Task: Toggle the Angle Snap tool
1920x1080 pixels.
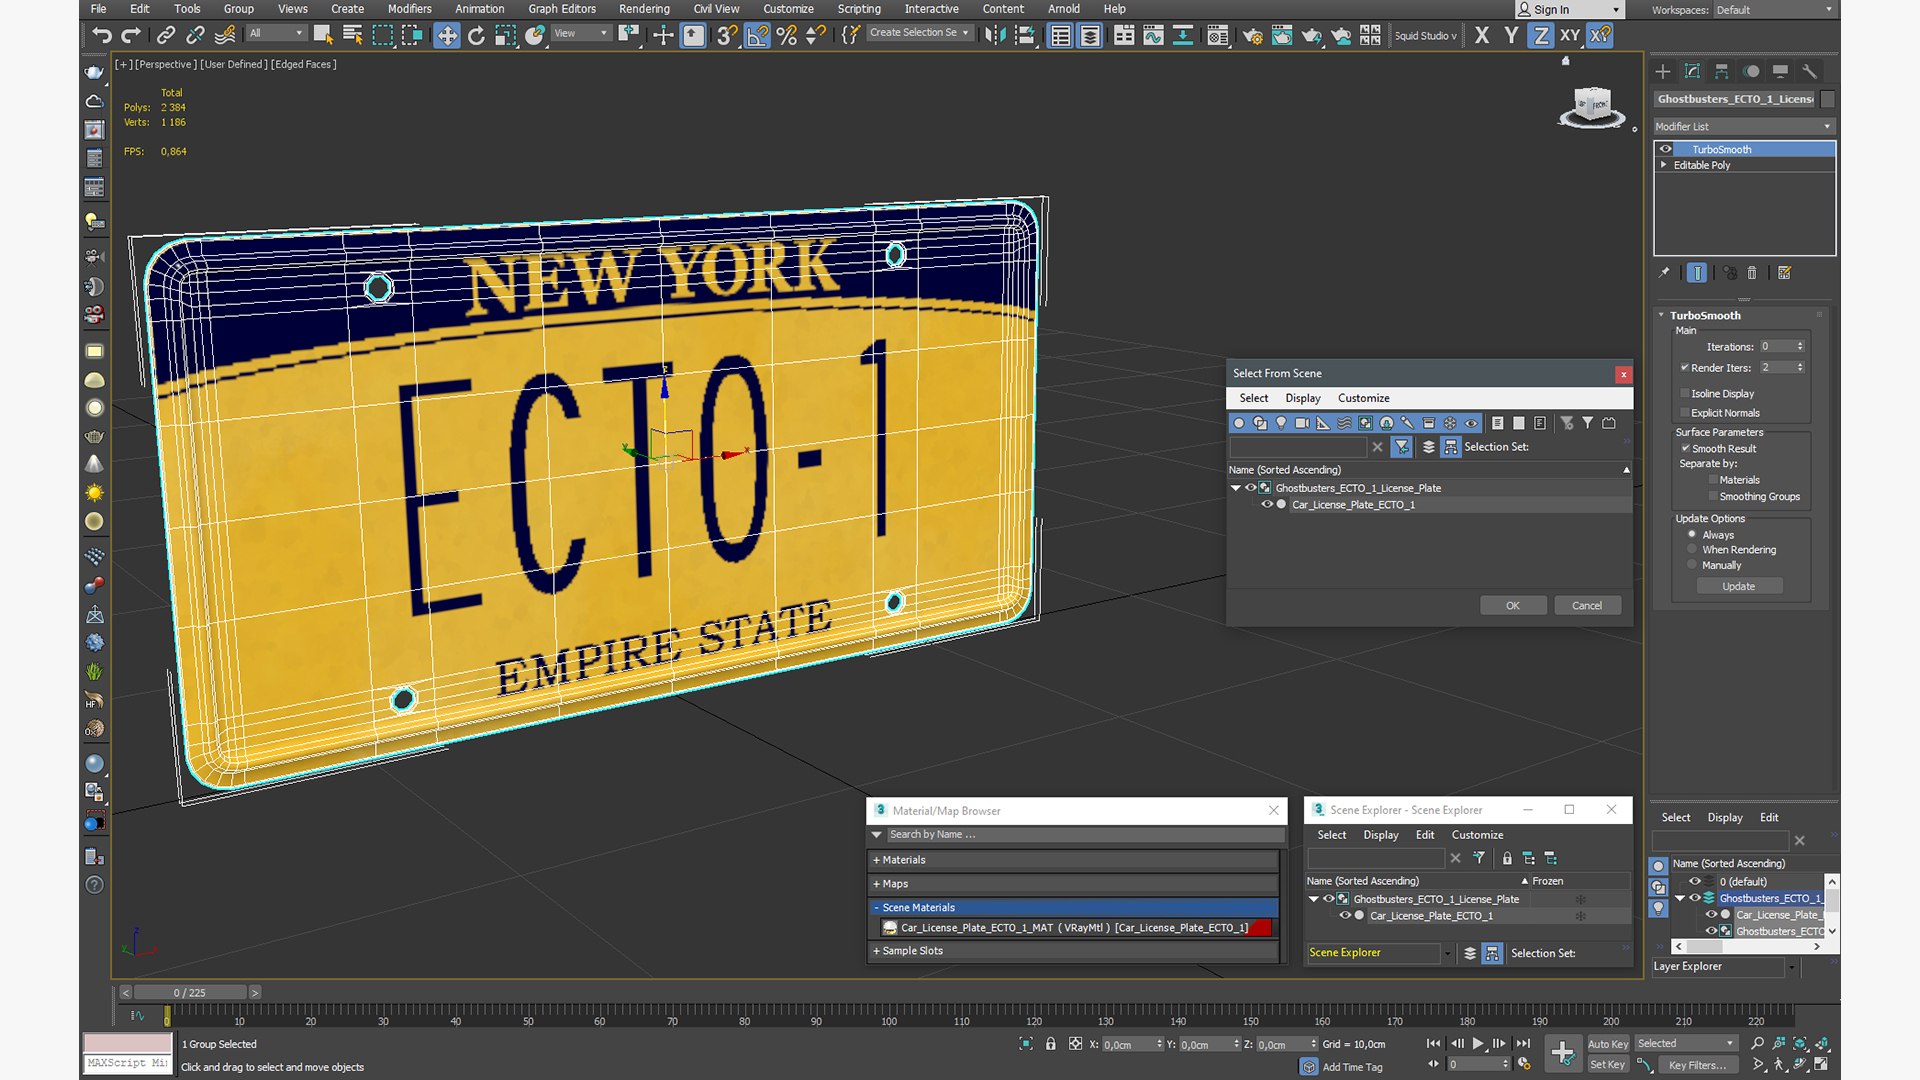Action: (x=757, y=35)
